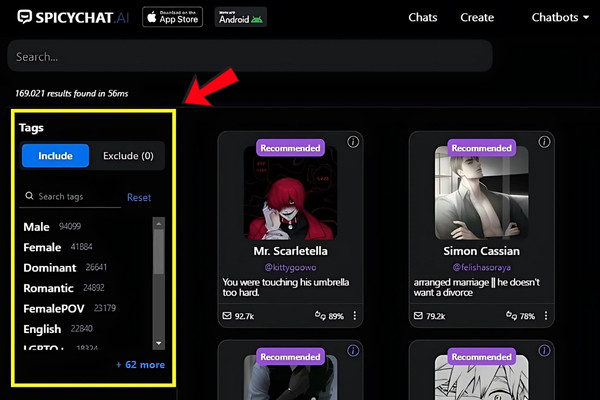600x400 pixels.
Task: Click the Search tags input field
Action: tap(75, 197)
